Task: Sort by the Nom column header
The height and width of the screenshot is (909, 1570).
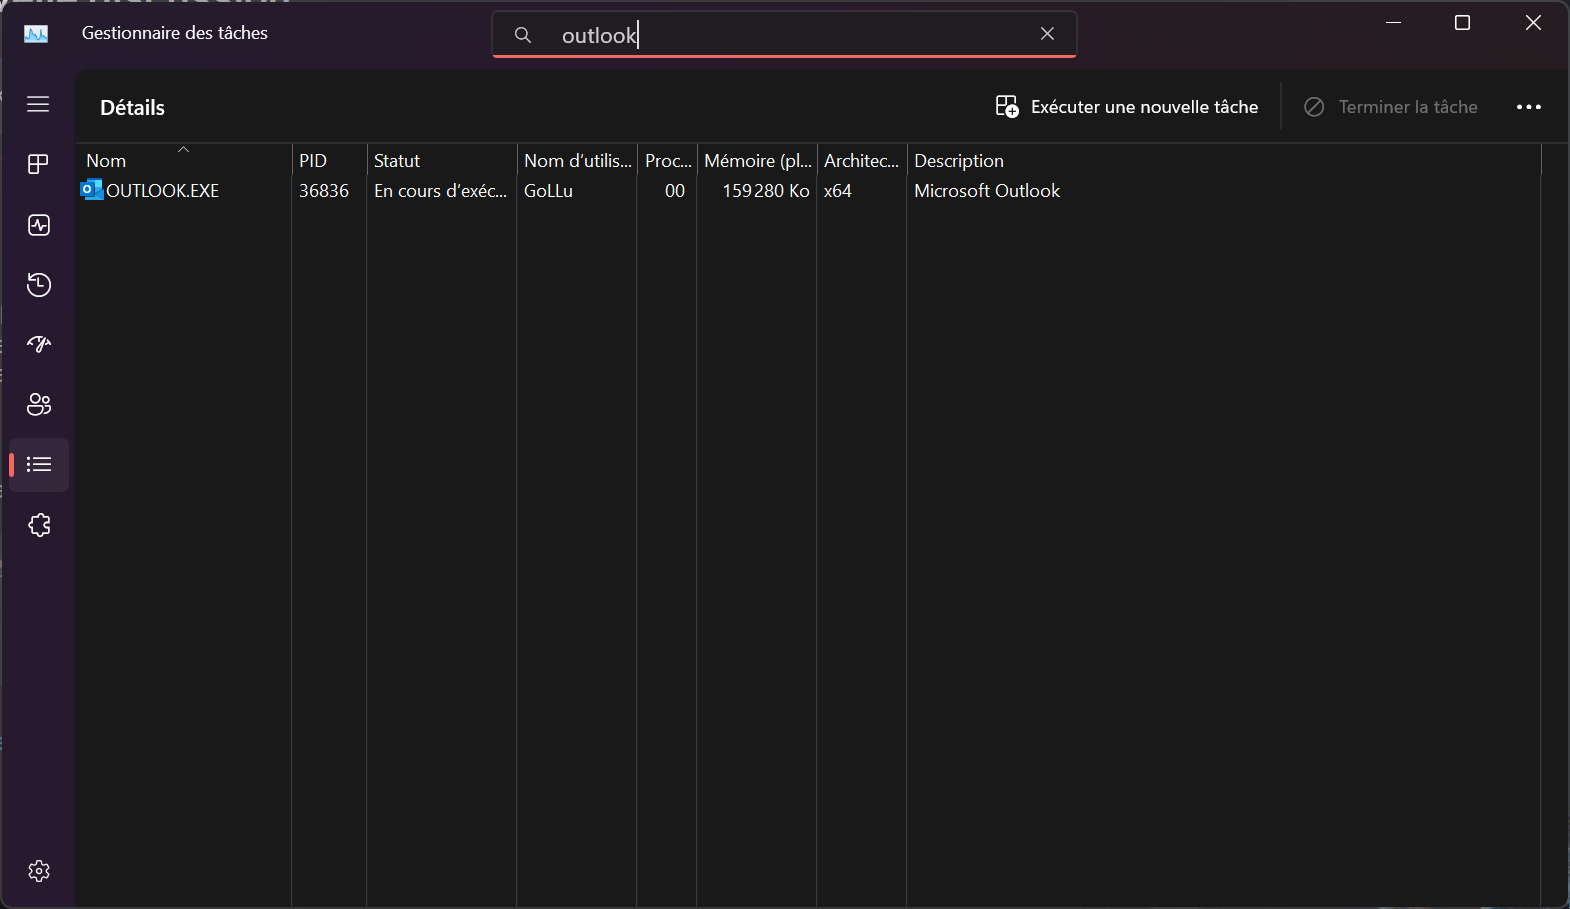Action: 183,160
